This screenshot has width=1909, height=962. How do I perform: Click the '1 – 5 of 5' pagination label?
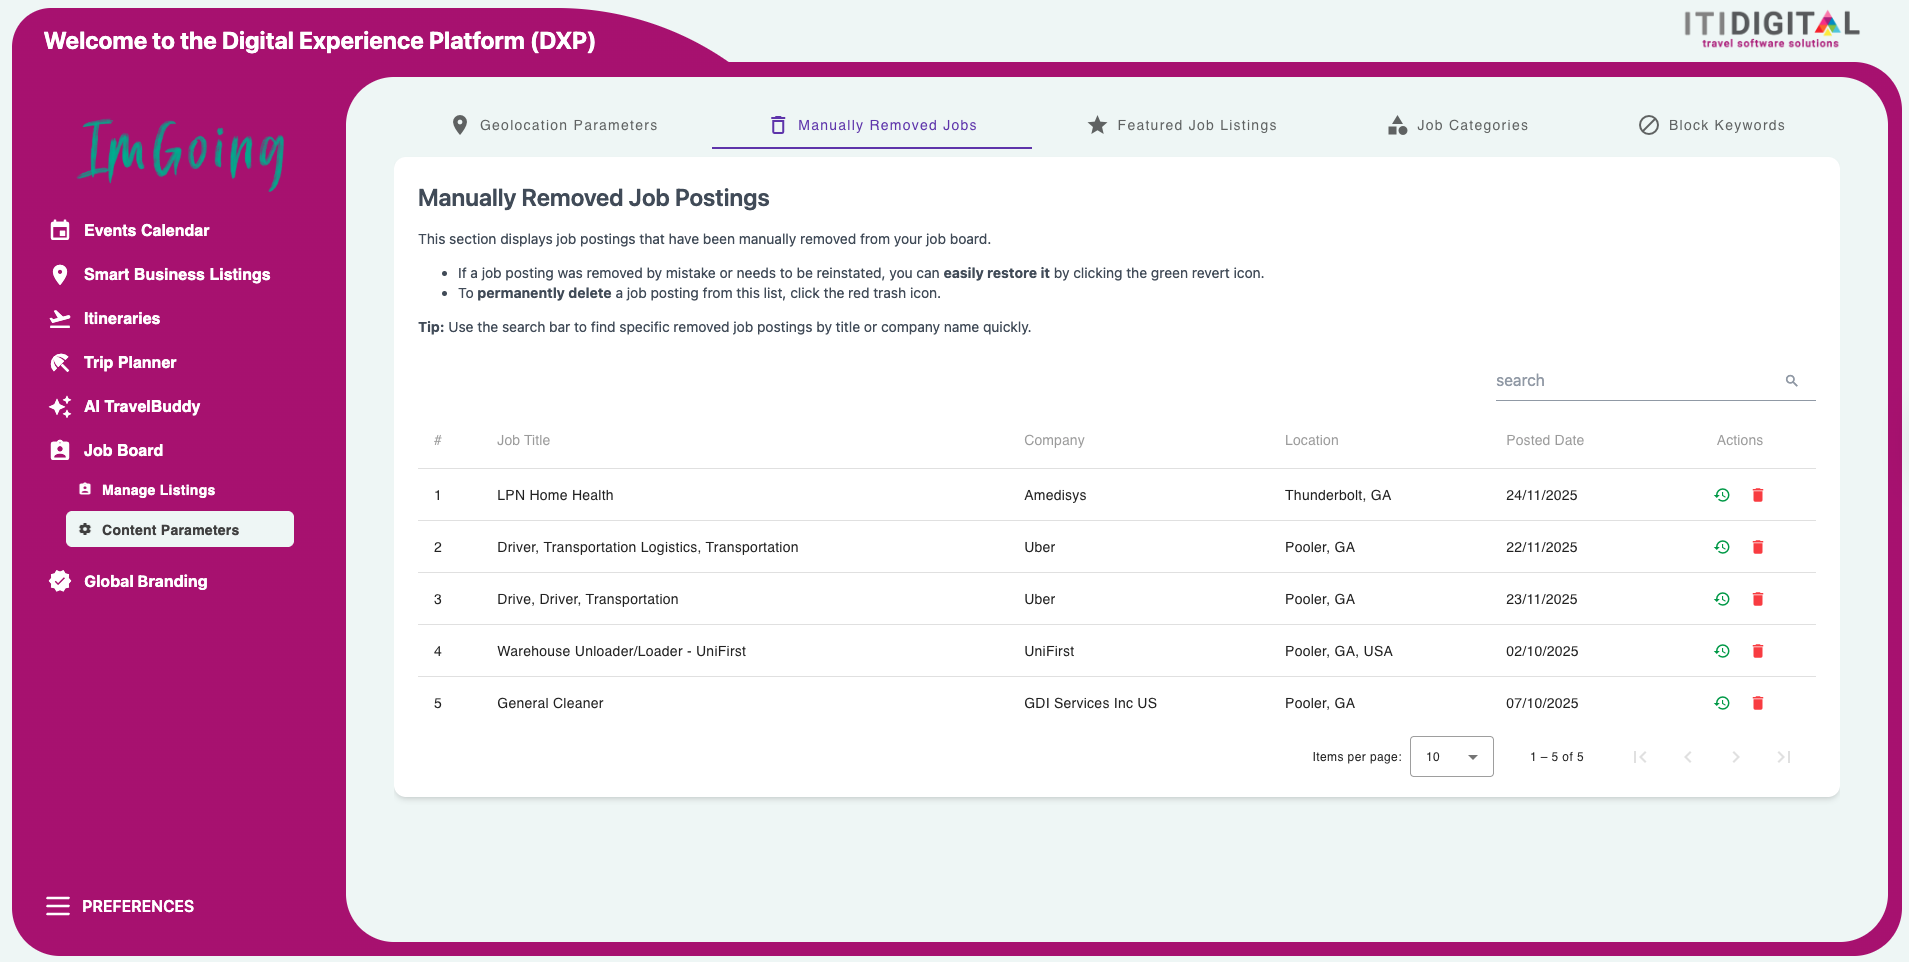[1557, 757]
